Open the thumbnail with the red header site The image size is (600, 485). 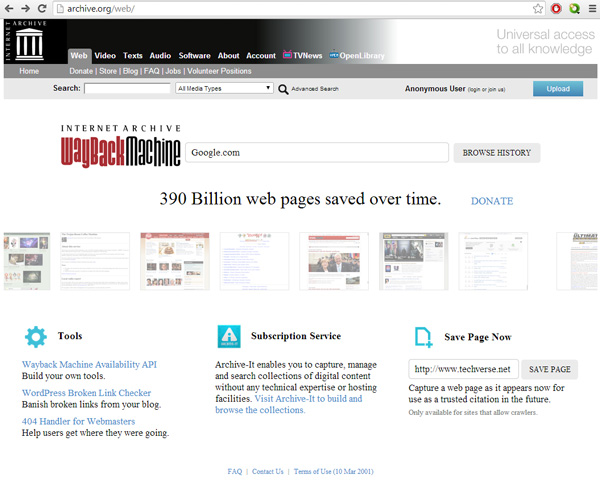[175, 261]
